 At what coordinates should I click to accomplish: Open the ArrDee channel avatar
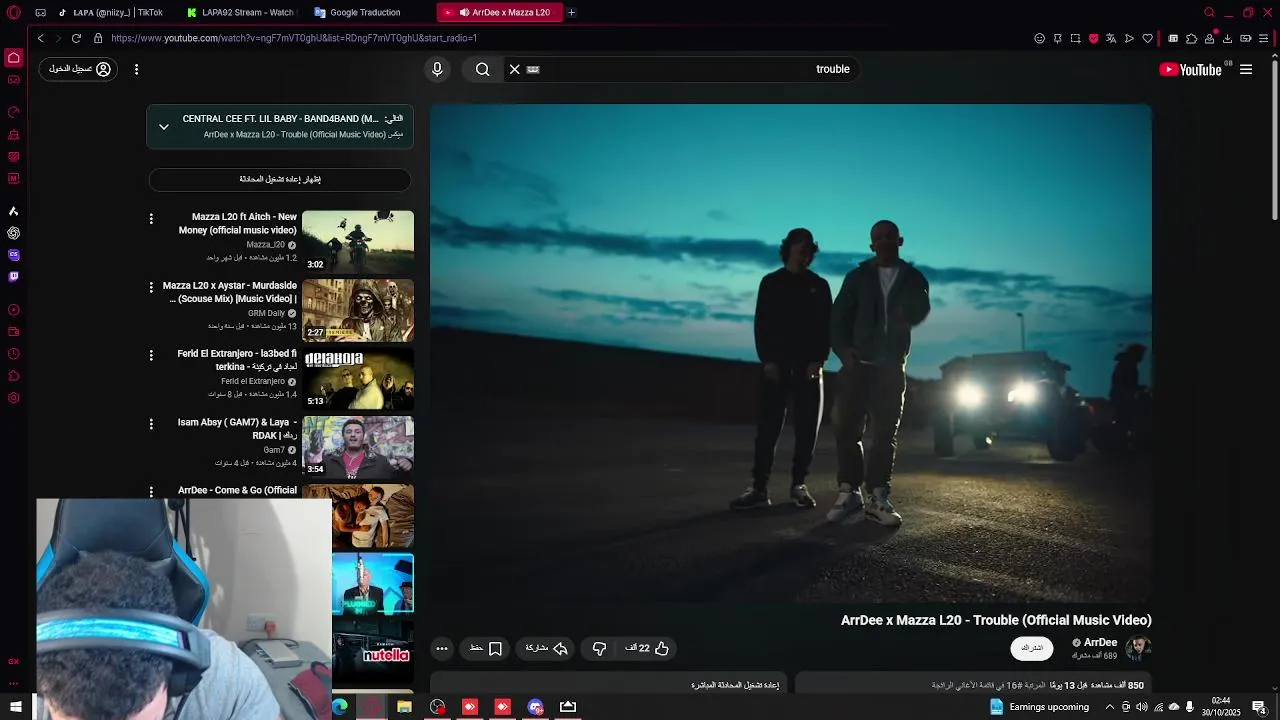click(1138, 648)
